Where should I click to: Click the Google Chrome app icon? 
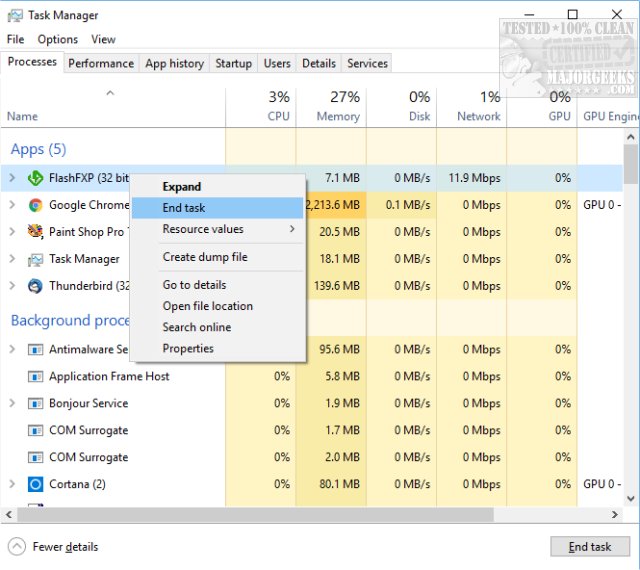pos(35,205)
